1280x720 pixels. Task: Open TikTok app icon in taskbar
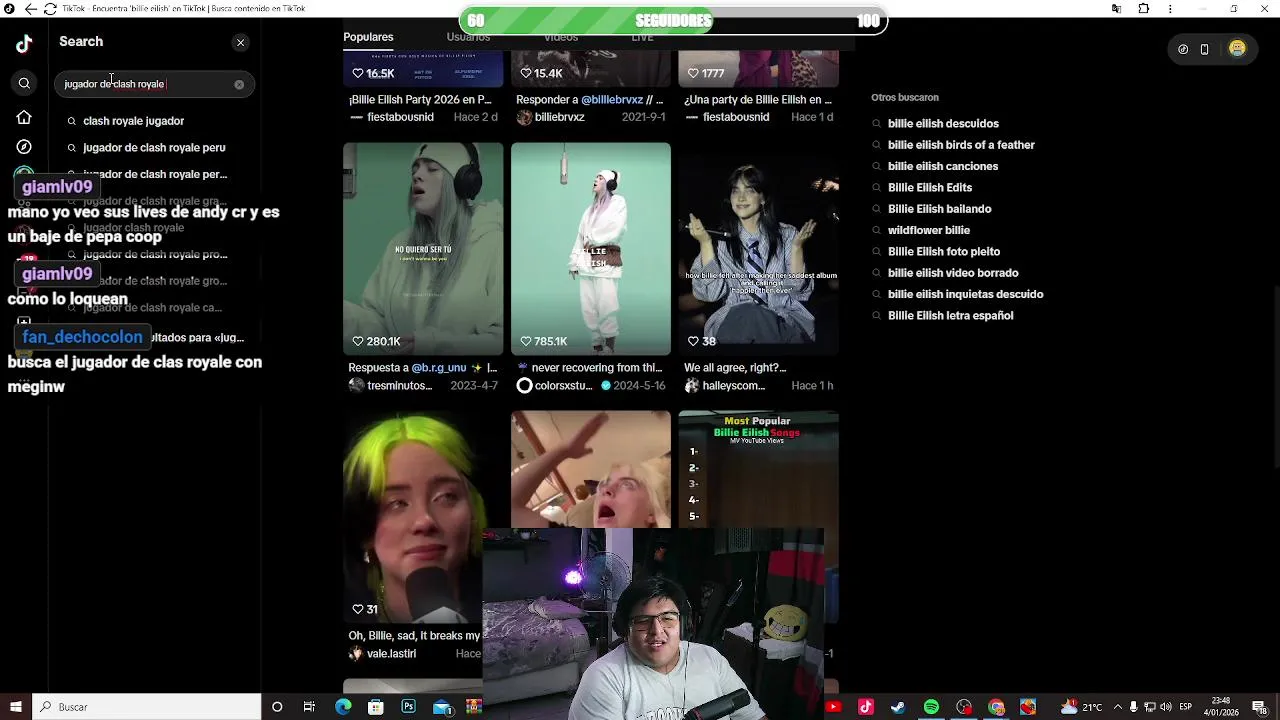[866, 707]
